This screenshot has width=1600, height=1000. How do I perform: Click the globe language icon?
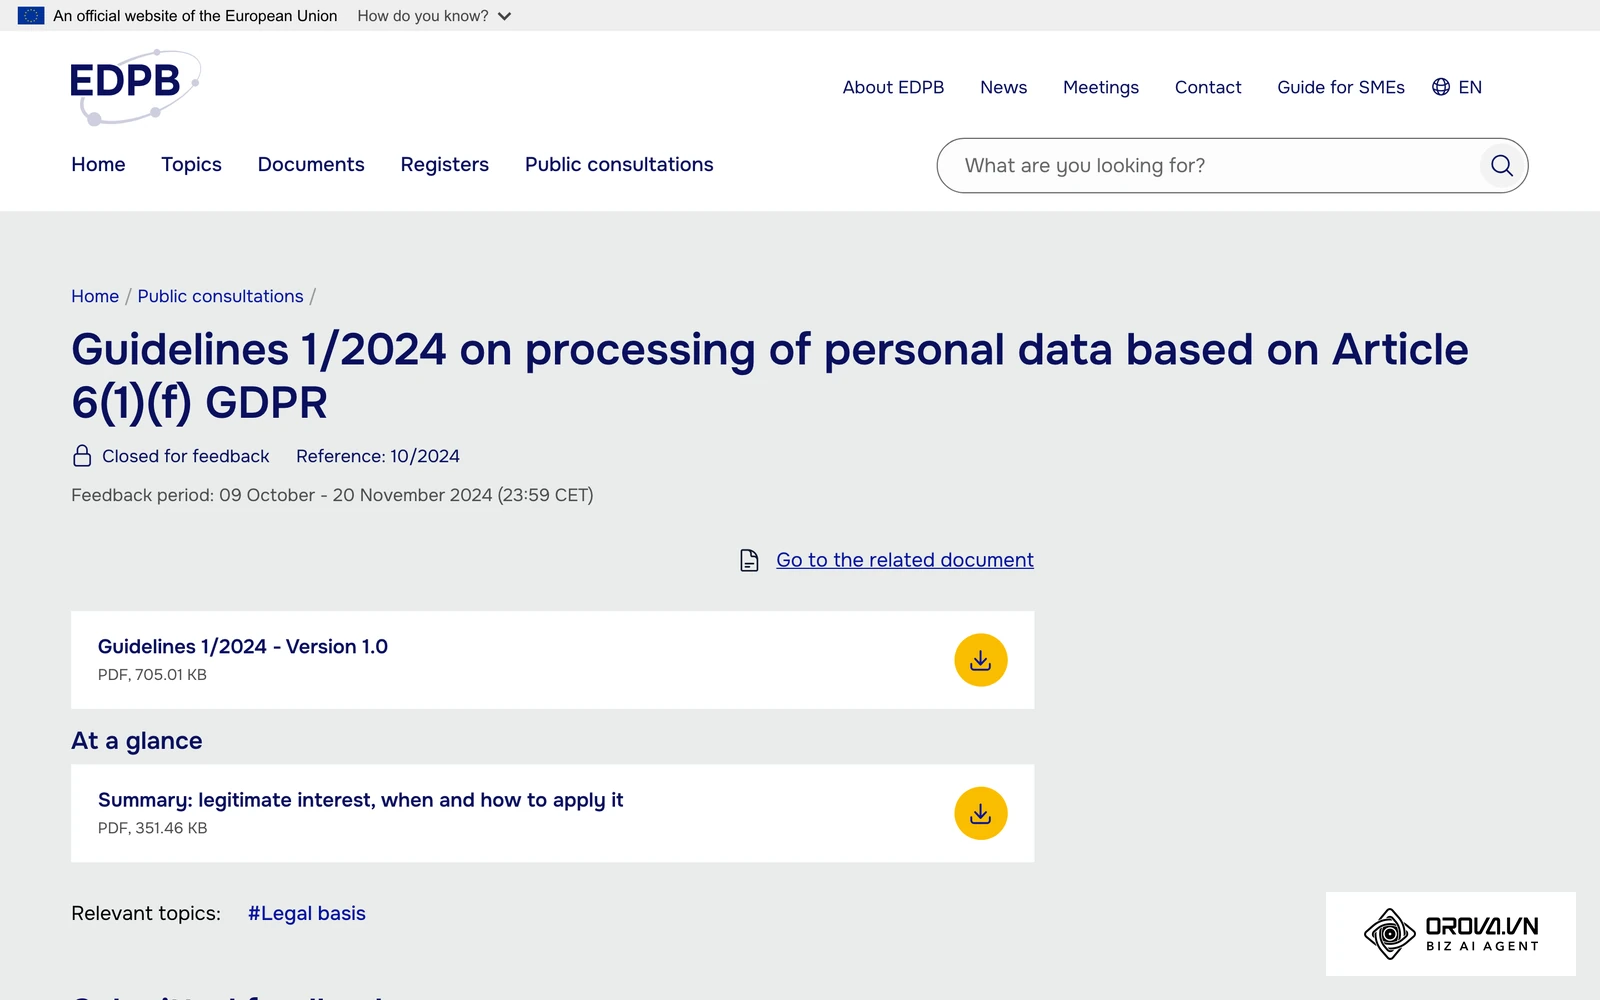pos(1441,87)
